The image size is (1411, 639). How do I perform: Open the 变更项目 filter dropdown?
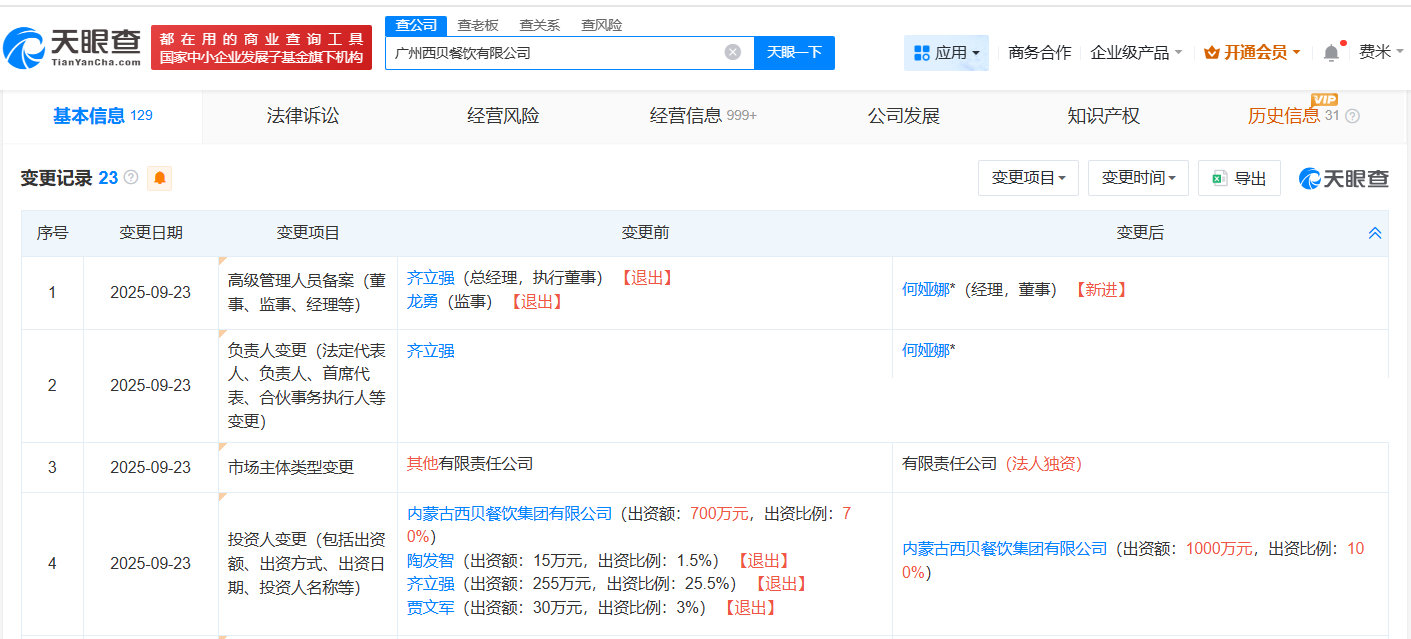point(1028,177)
